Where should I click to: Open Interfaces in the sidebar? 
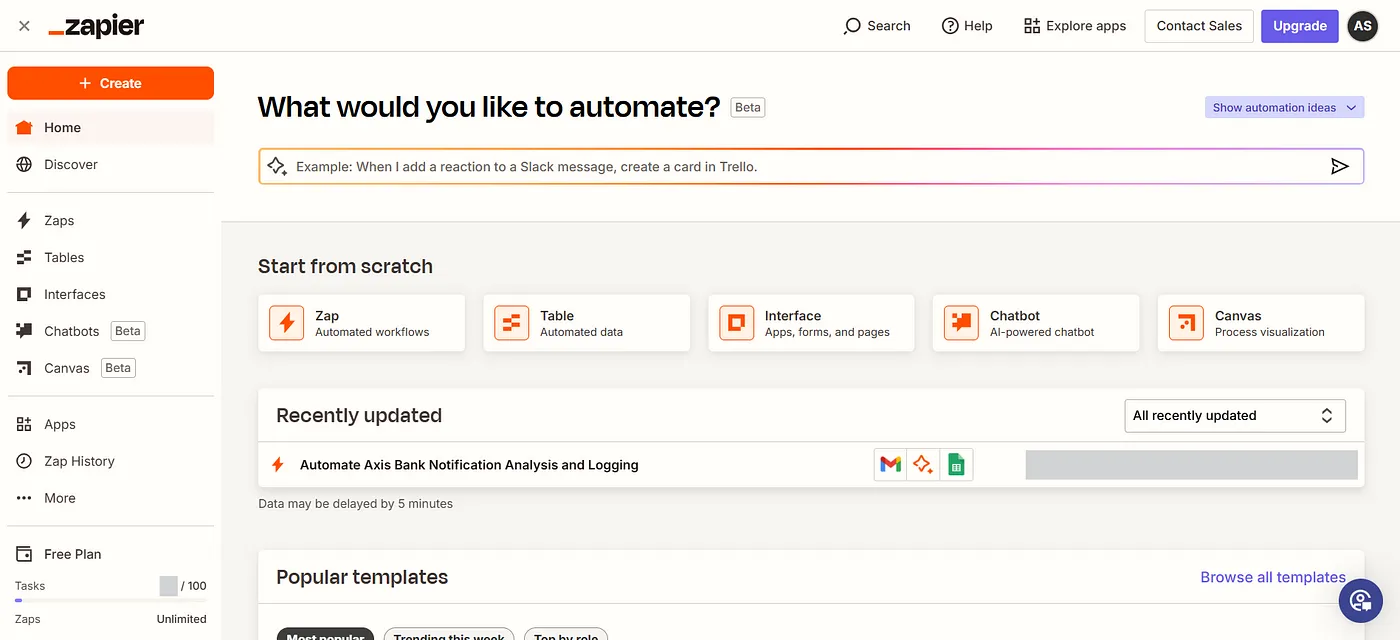(110, 294)
